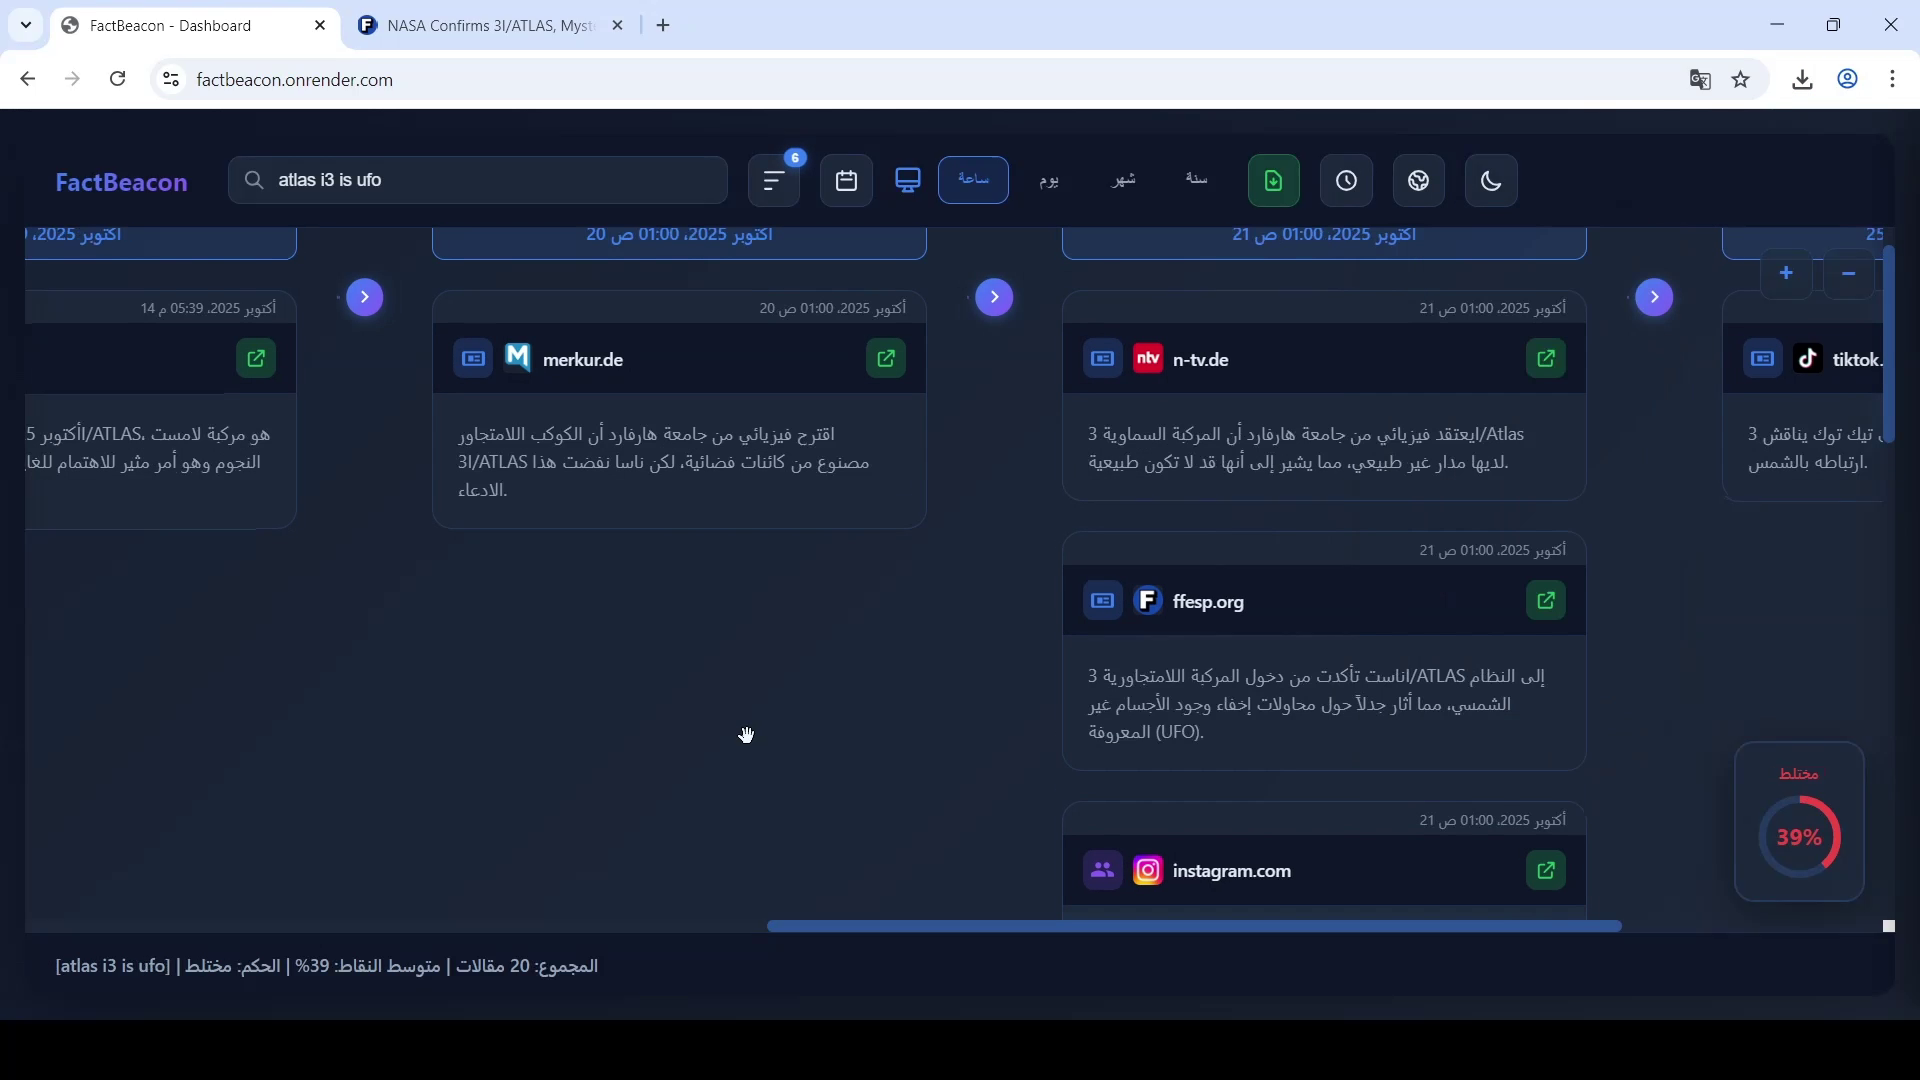The width and height of the screenshot is (1920, 1080).
Task: Click the horizontal timeline scrollbar
Action: pos(1193,927)
